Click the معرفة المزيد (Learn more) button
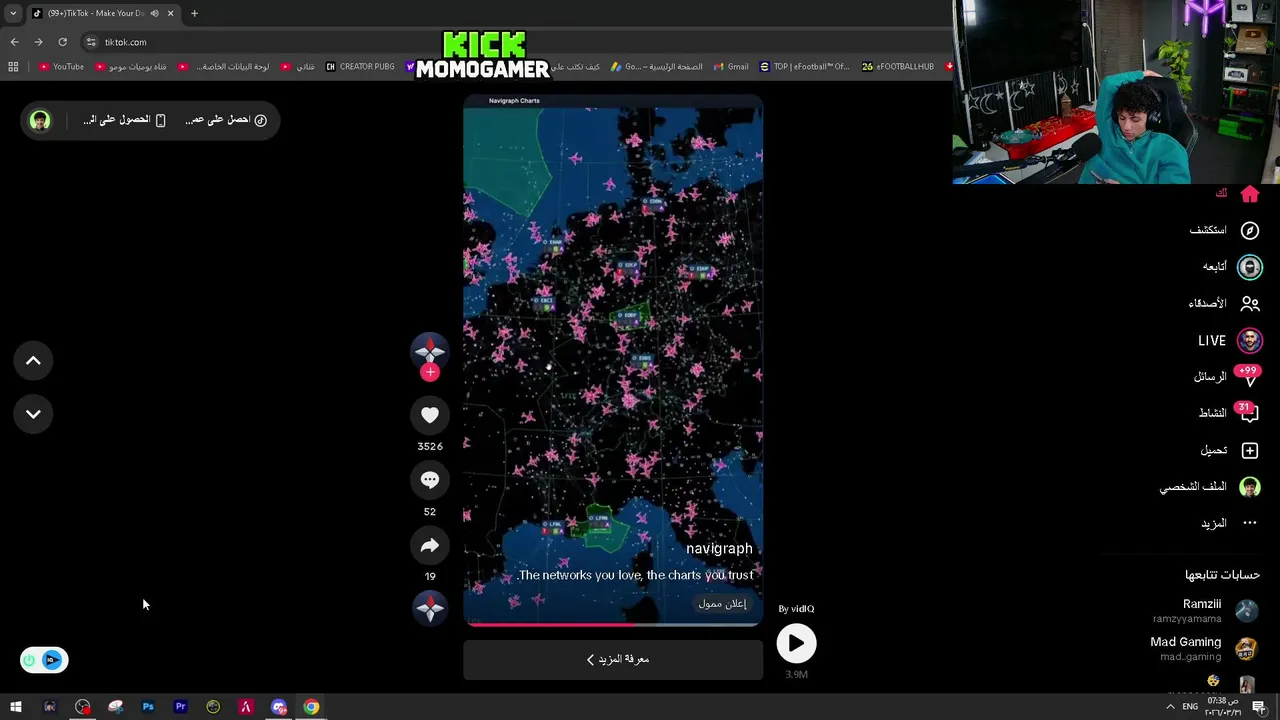Screen dimensions: 1280x720 (x=613, y=660)
